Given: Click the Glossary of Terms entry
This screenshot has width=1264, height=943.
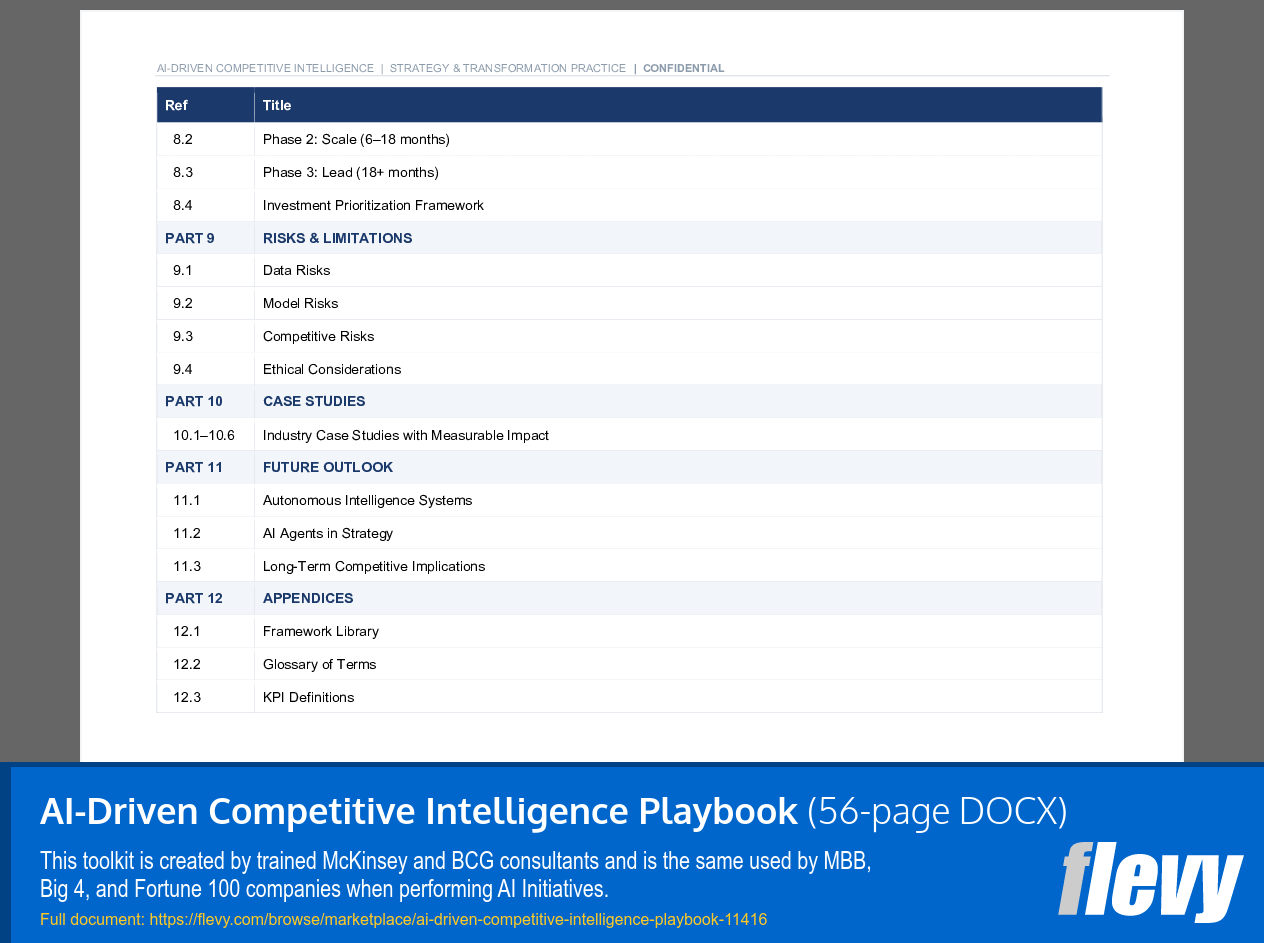Looking at the screenshot, I should (320, 664).
